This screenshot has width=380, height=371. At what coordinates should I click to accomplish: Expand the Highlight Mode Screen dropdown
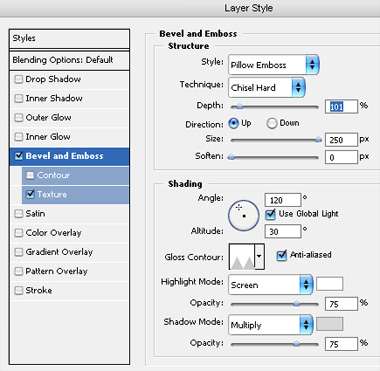pos(271,285)
